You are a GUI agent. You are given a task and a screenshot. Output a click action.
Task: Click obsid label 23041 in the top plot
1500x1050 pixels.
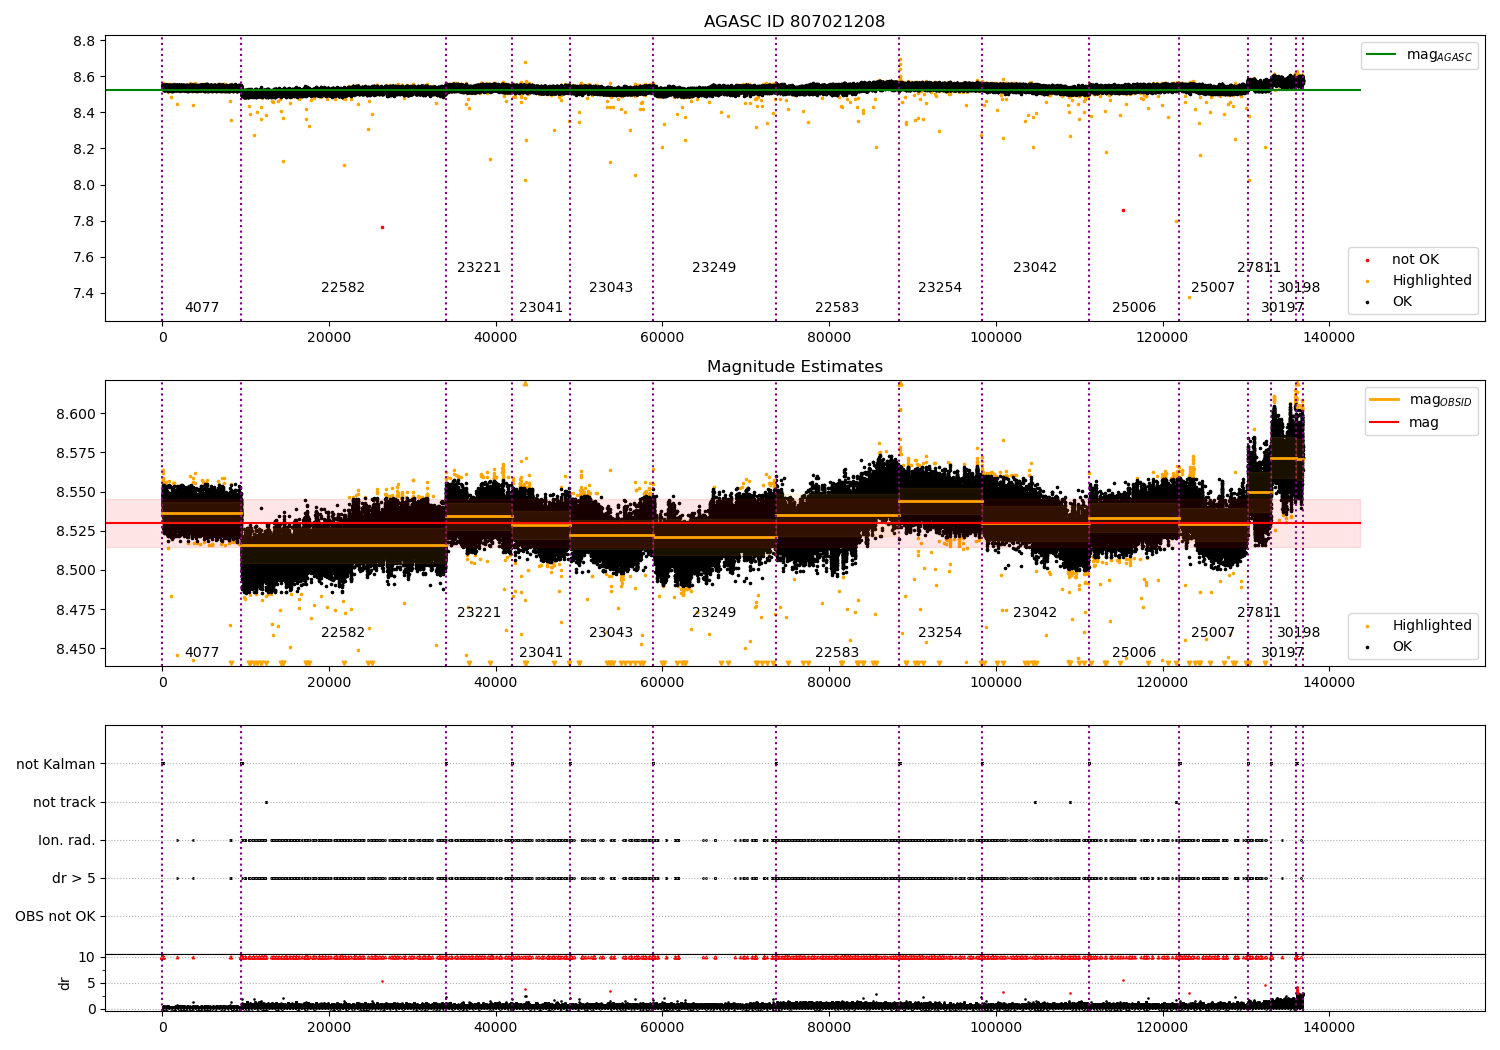[x=541, y=308]
